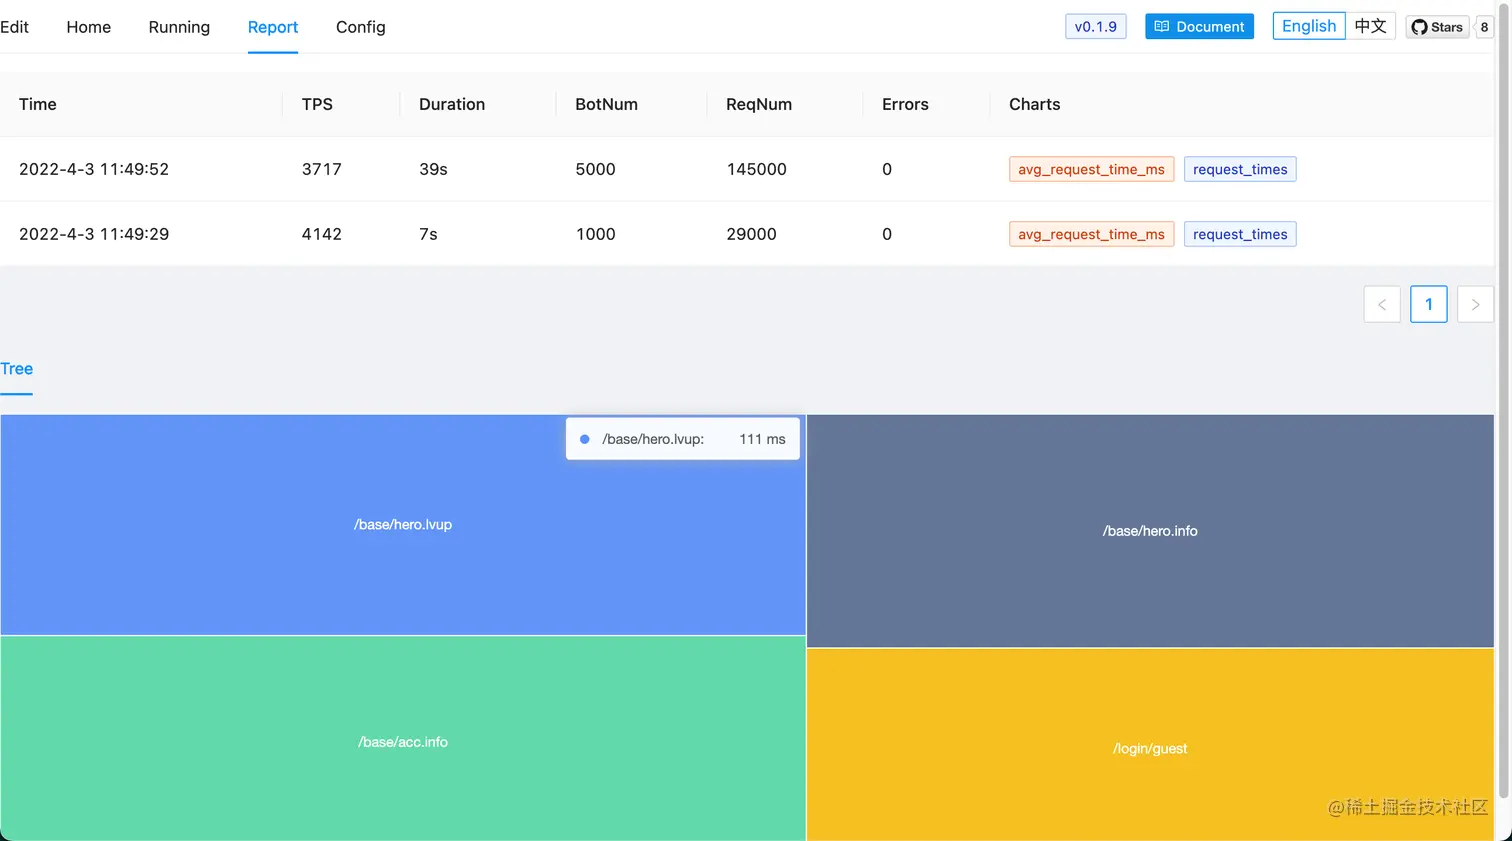Select the 2022-4-3 11:49:52 report row
This screenshot has width=1512, height=841.
pos(746,169)
